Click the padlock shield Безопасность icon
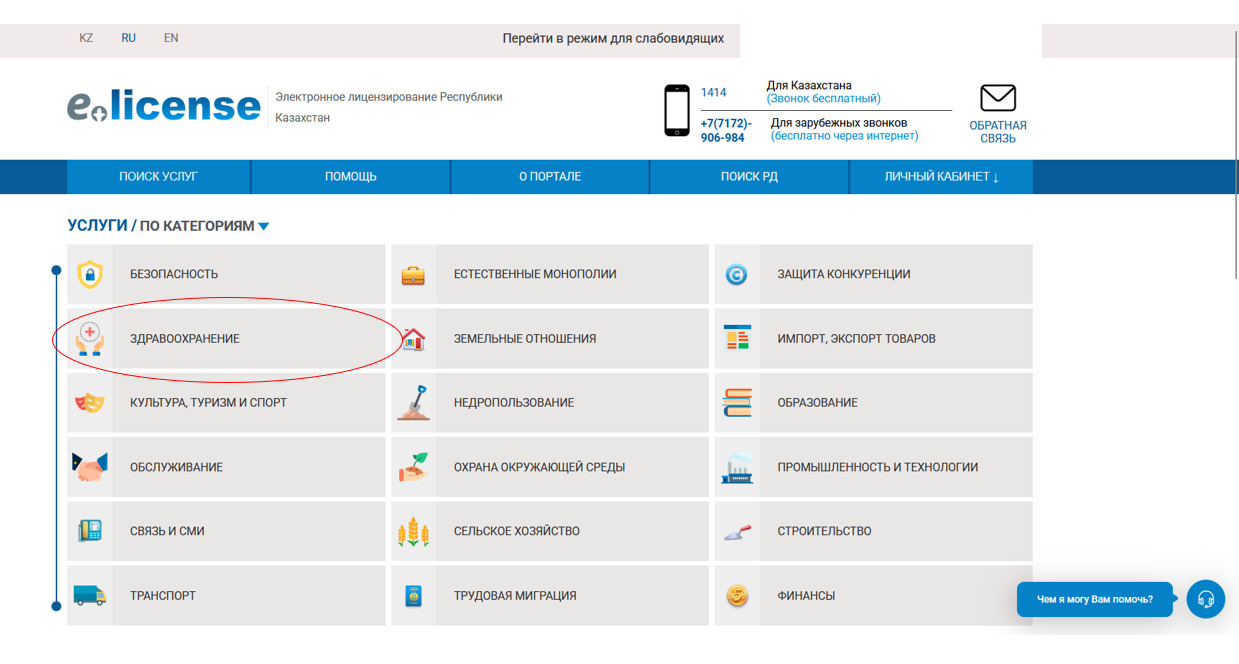The height and width of the screenshot is (664, 1239). tap(90, 274)
